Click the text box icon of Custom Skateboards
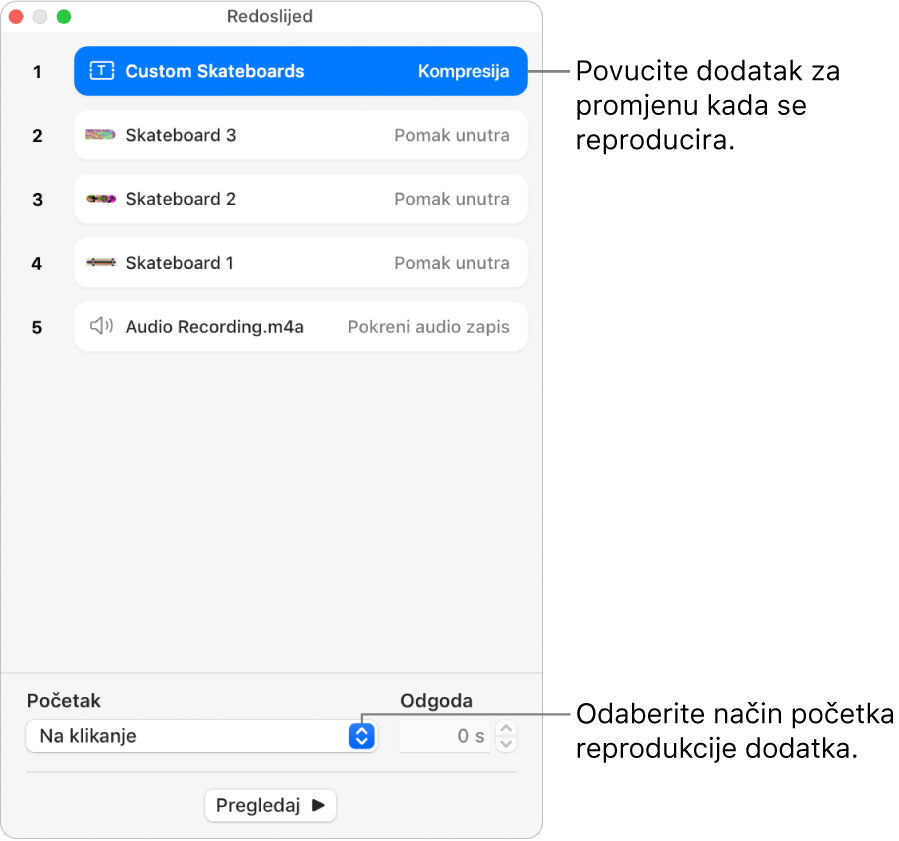The image size is (899, 841). (x=101, y=71)
